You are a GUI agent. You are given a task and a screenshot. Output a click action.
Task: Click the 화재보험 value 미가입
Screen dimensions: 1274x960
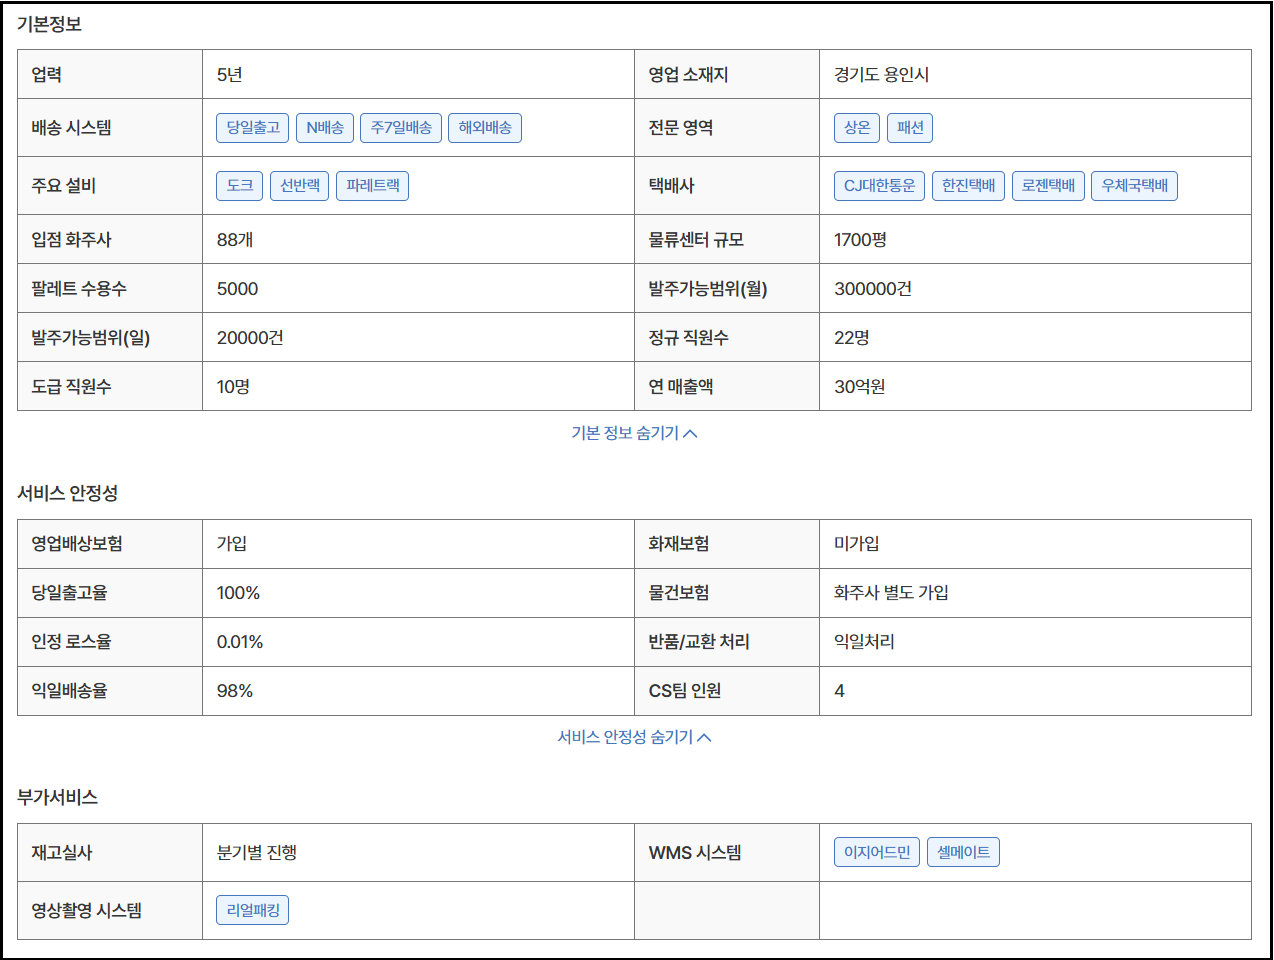(x=857, y=544)
